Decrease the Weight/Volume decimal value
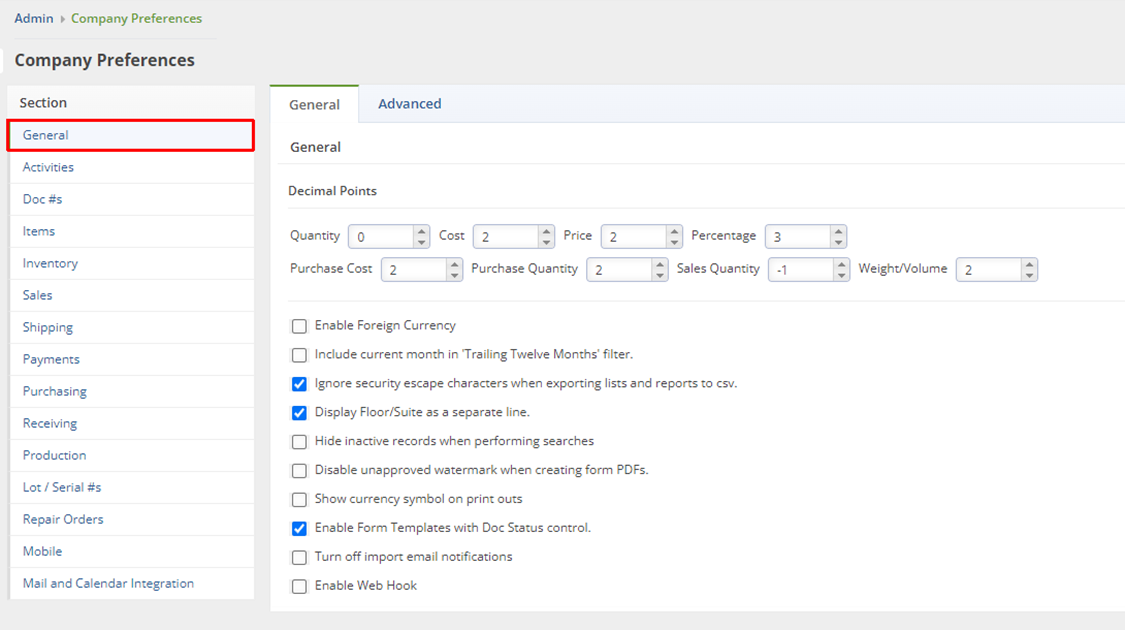Image resolution: width=1125 pixels, height=630 pixels. pos(1029,275)
